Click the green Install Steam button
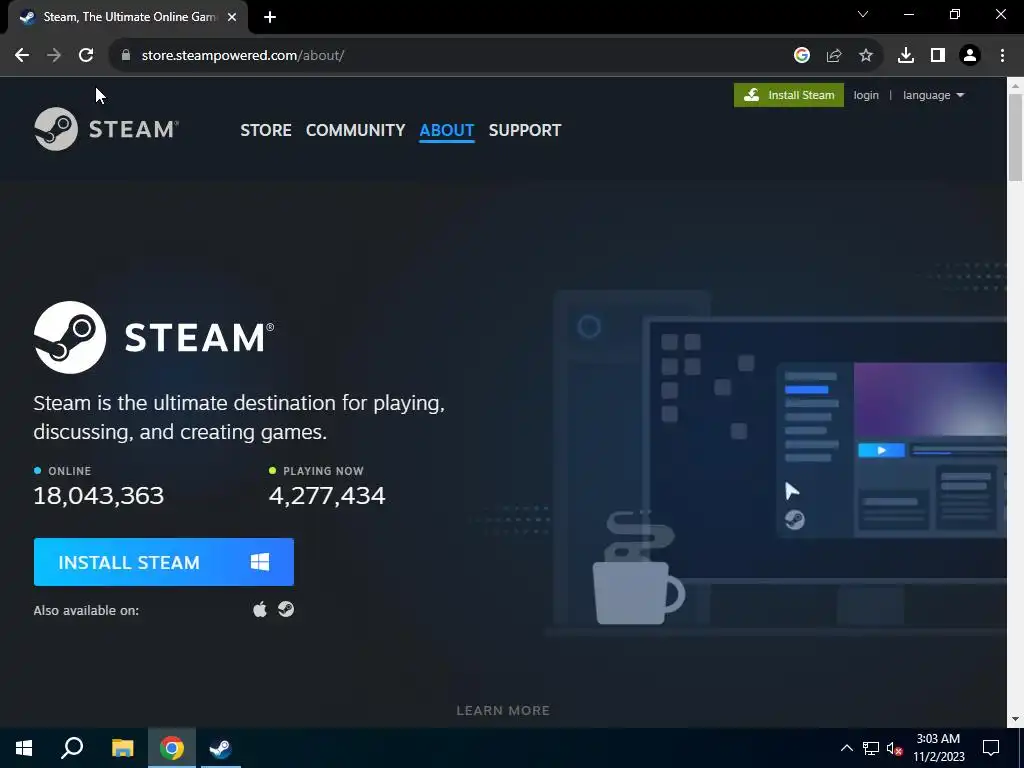This screenshot has width=1024, height=768. (x=788, y=95)
